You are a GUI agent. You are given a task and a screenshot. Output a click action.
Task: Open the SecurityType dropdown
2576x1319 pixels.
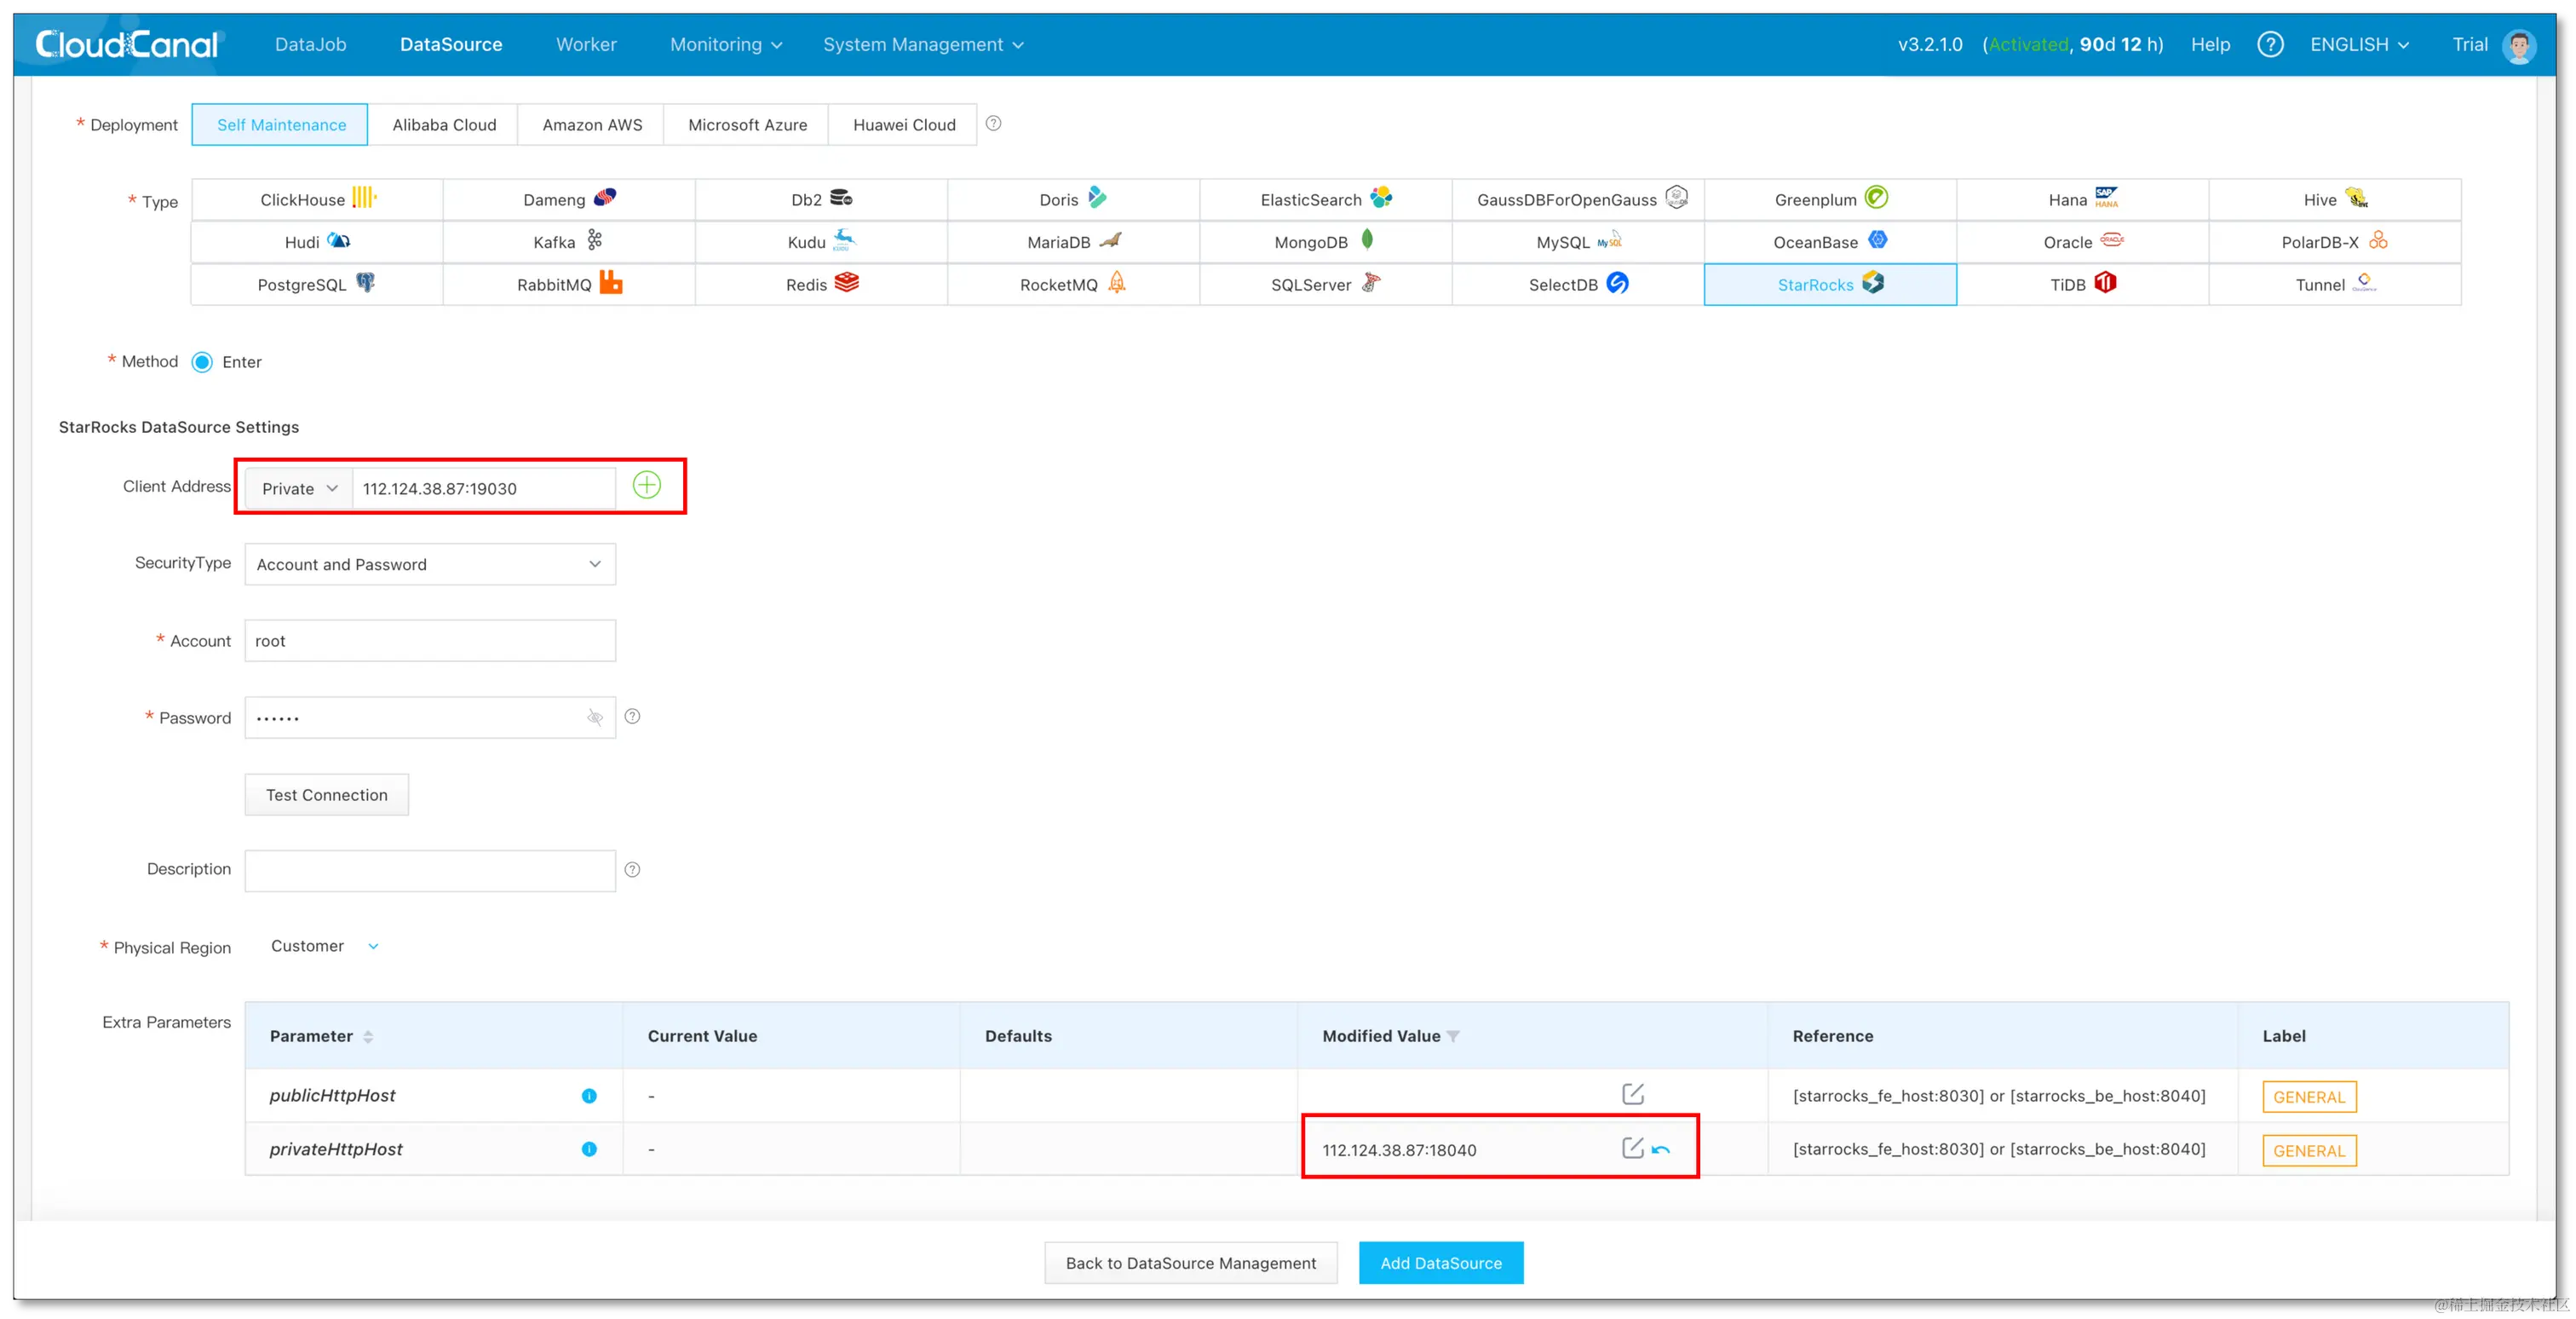click(x=430, y=564)
